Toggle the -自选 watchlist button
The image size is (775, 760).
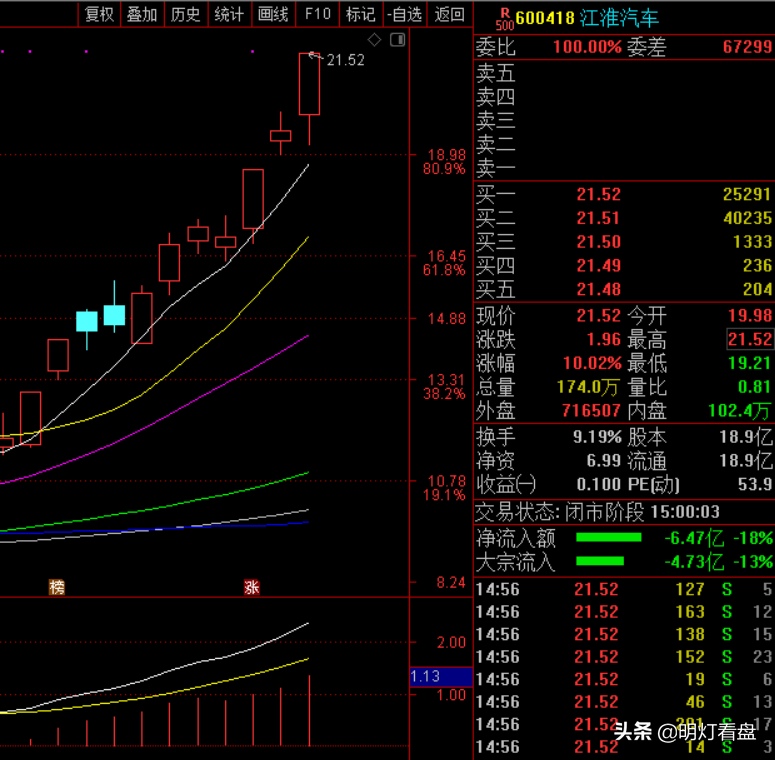(404, 14)
